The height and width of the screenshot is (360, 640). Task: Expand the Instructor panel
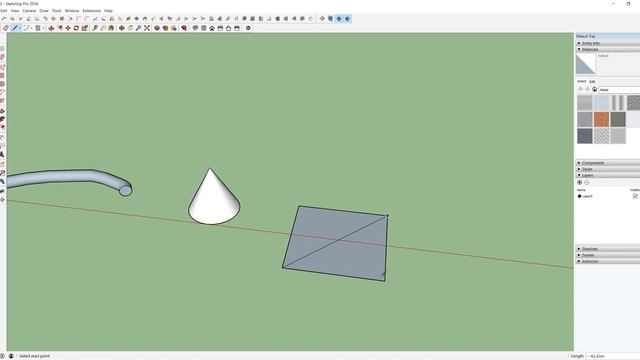tap(608, 261)
